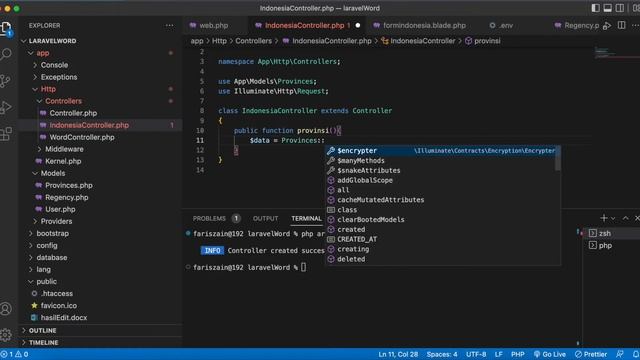The image size is (640, 360).
Task: Click the feedback icon in status bar
Action: [x=620, y=354]
